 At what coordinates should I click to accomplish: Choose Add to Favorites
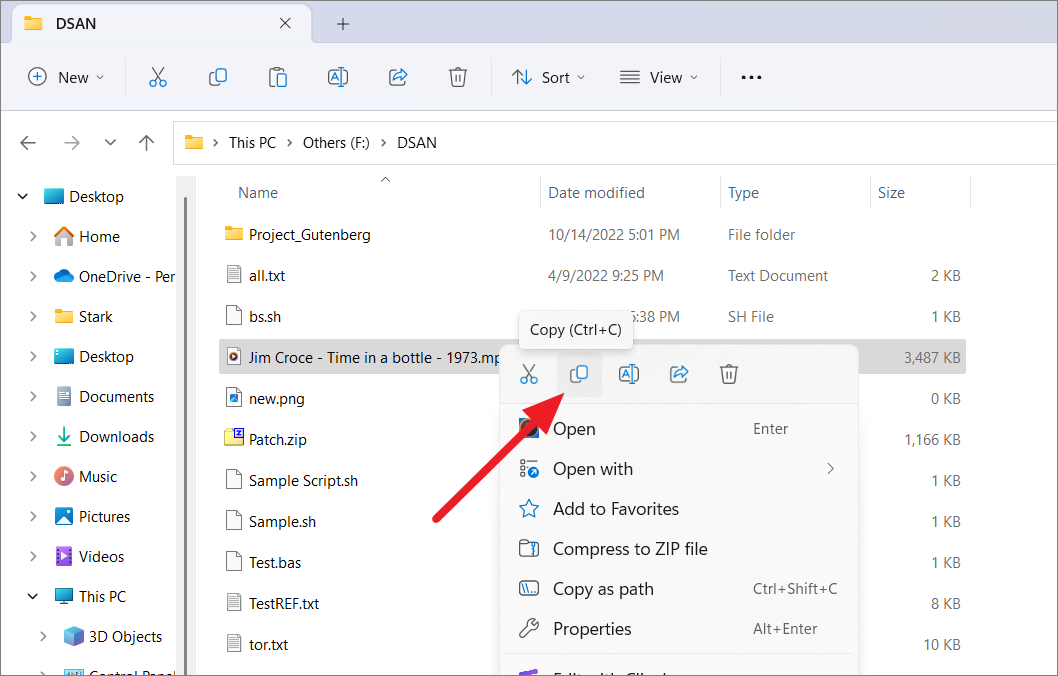click(679, 509)
